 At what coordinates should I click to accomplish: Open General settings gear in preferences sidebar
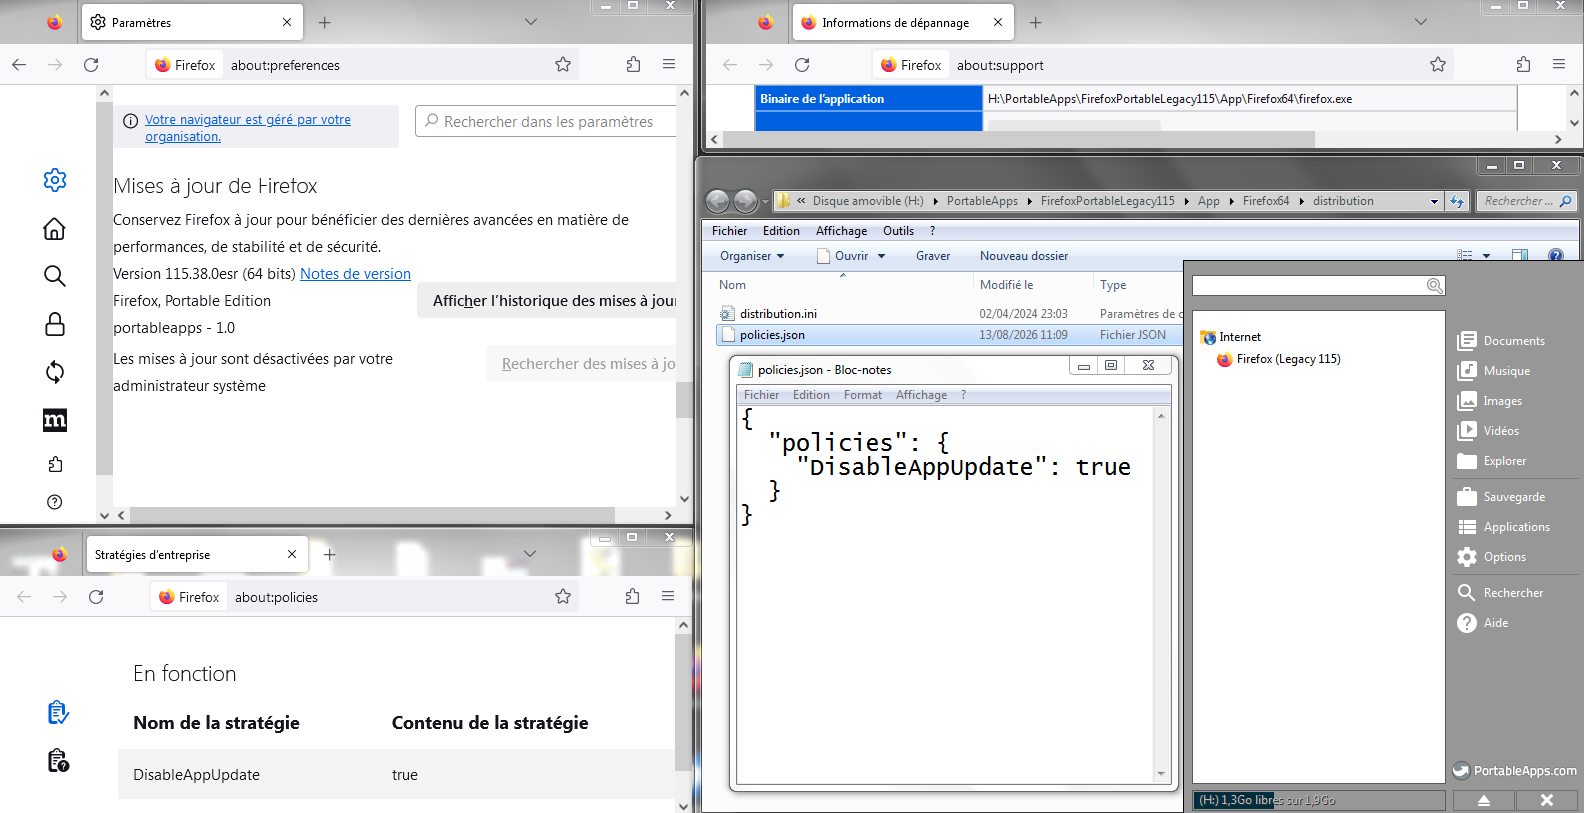point(55,180)
